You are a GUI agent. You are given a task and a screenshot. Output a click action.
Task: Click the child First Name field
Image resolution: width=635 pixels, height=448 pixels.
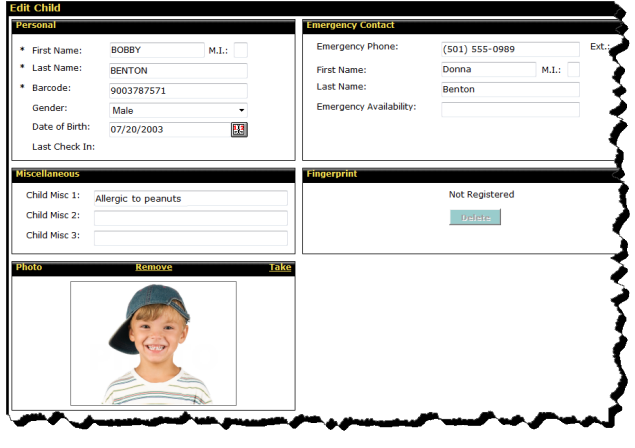click(155, 50)
